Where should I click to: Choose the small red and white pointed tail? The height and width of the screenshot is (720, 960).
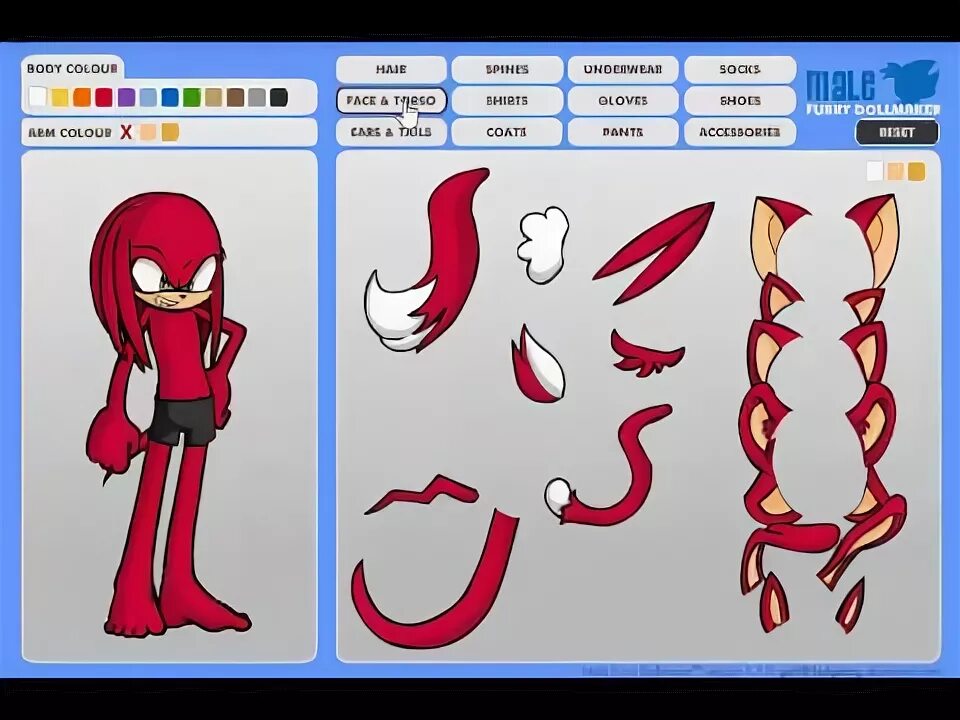539,364
